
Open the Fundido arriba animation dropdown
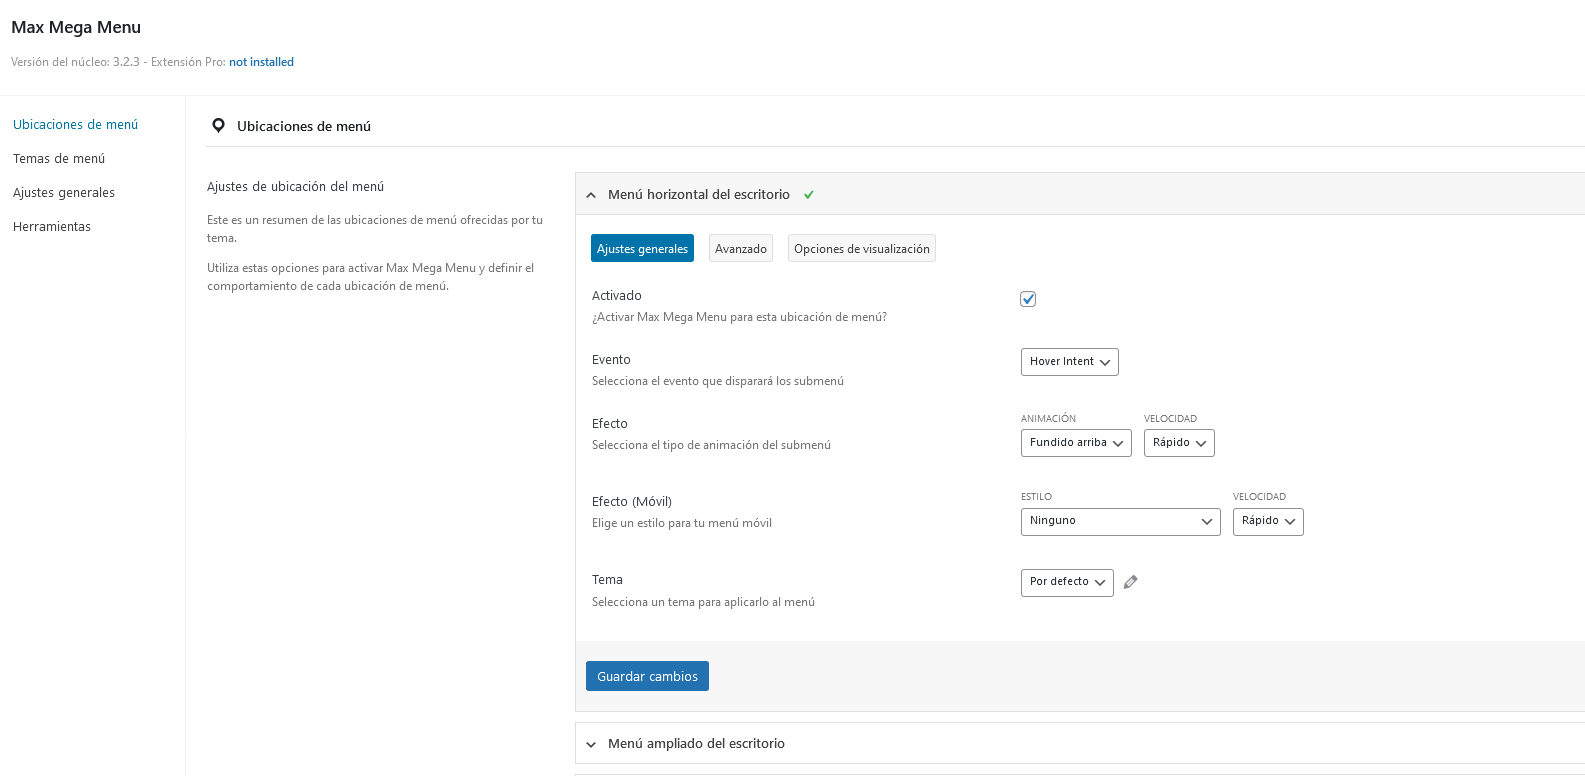click(1075, 443)
